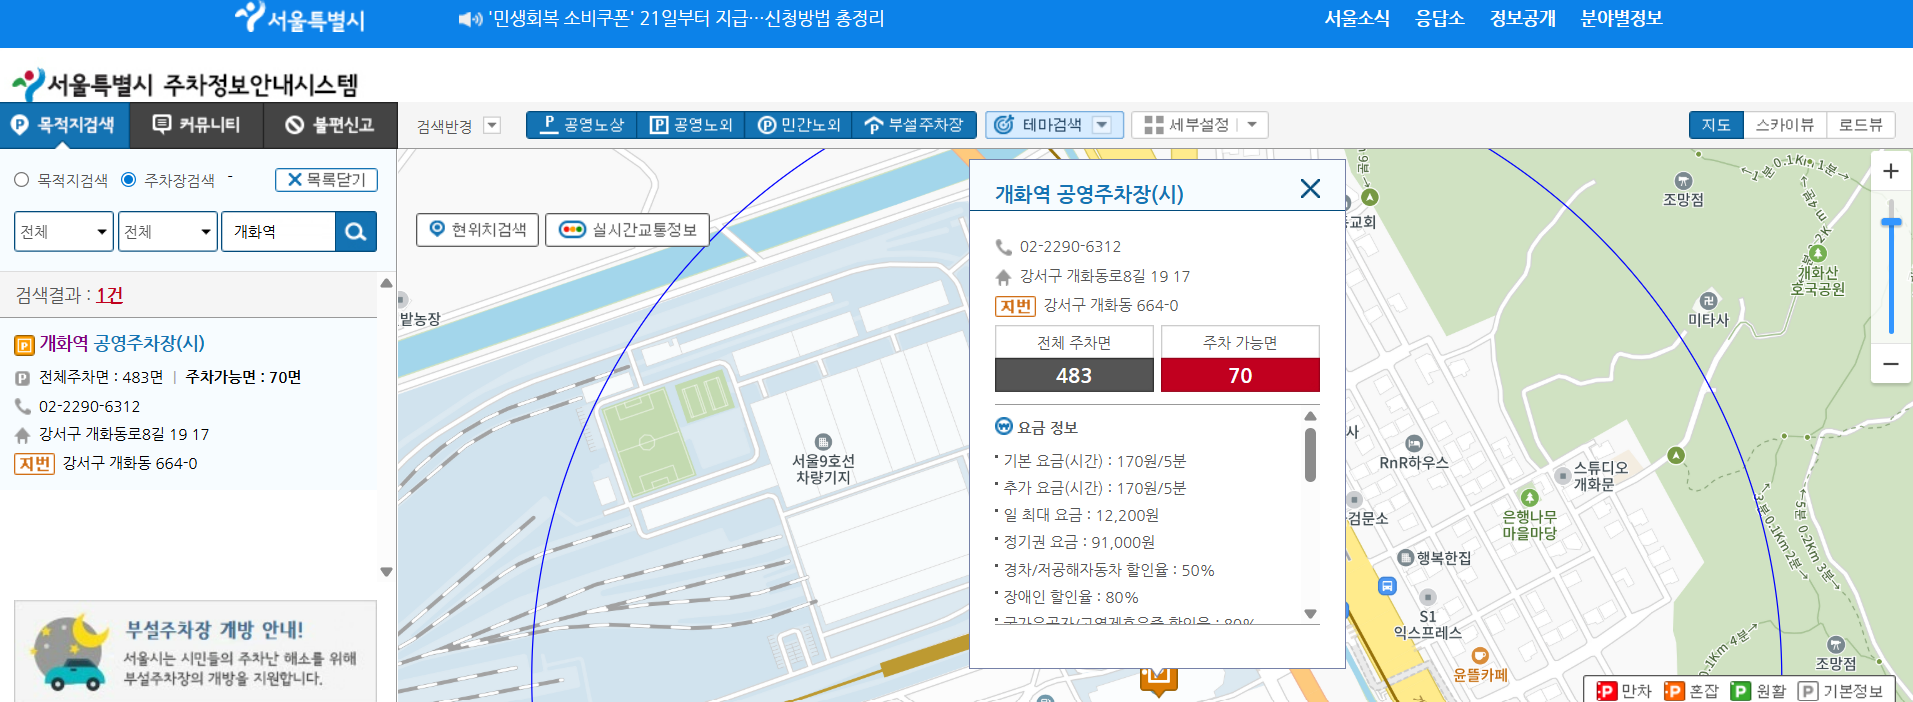
Task: Open the 민생회복 소비쿠폰 news headline
Action: (687, 19)
